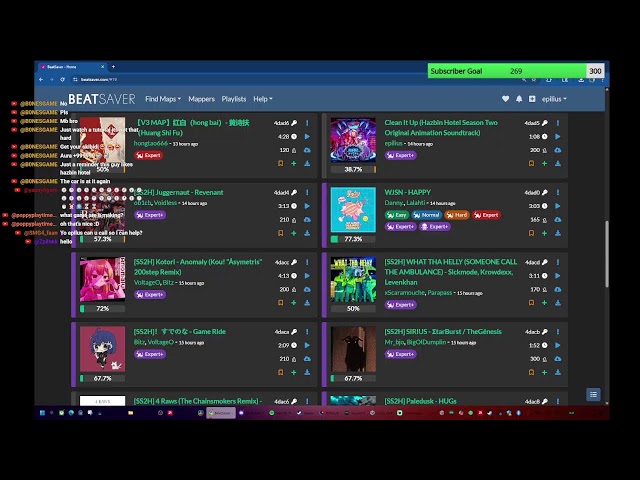This screenshot has width=640, height=480.
Task: Reload the BeatSaver page
Action: point(62,80)
